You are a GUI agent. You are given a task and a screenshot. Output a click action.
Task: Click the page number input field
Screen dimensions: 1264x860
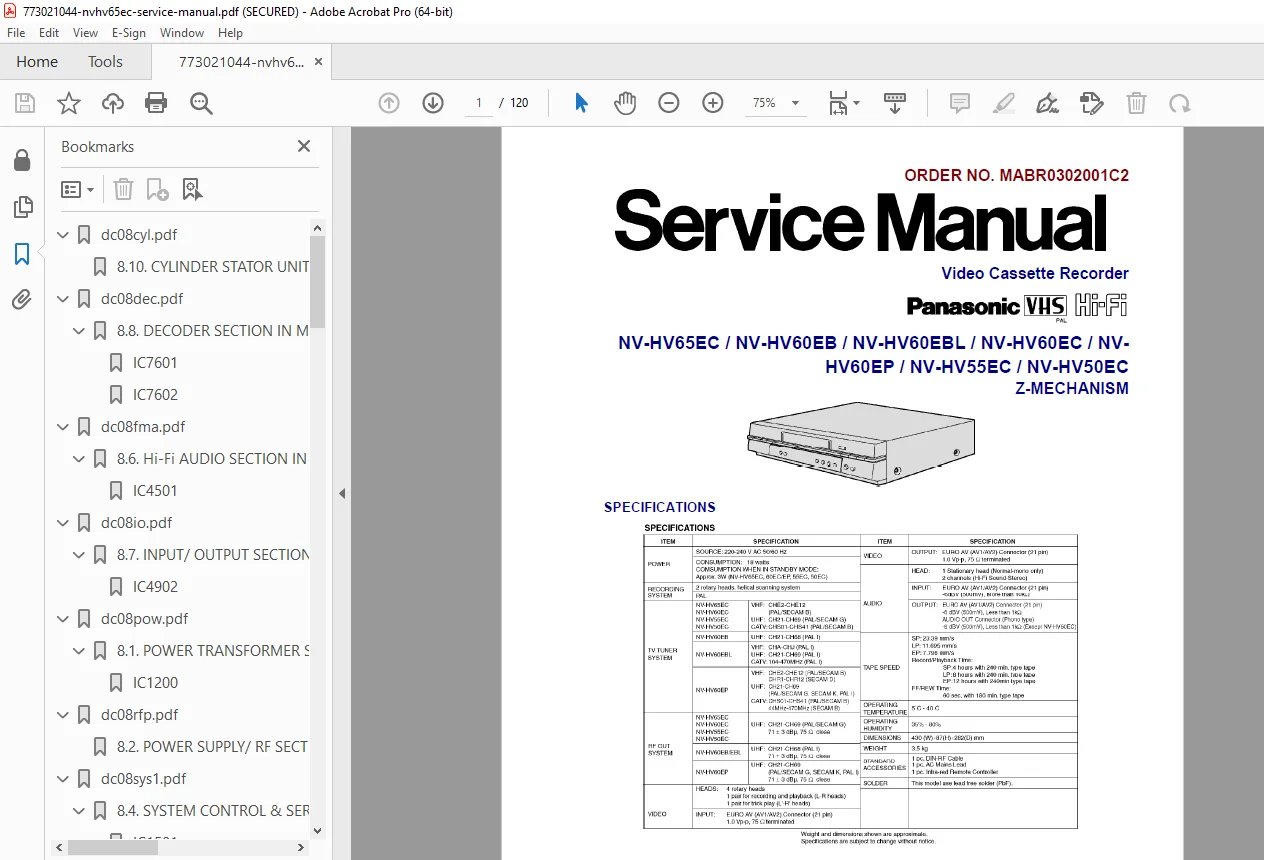point(479,103)
